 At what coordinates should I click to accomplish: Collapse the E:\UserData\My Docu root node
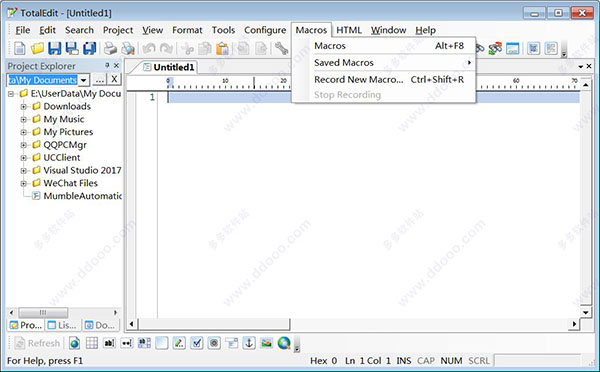click(11, 94)
